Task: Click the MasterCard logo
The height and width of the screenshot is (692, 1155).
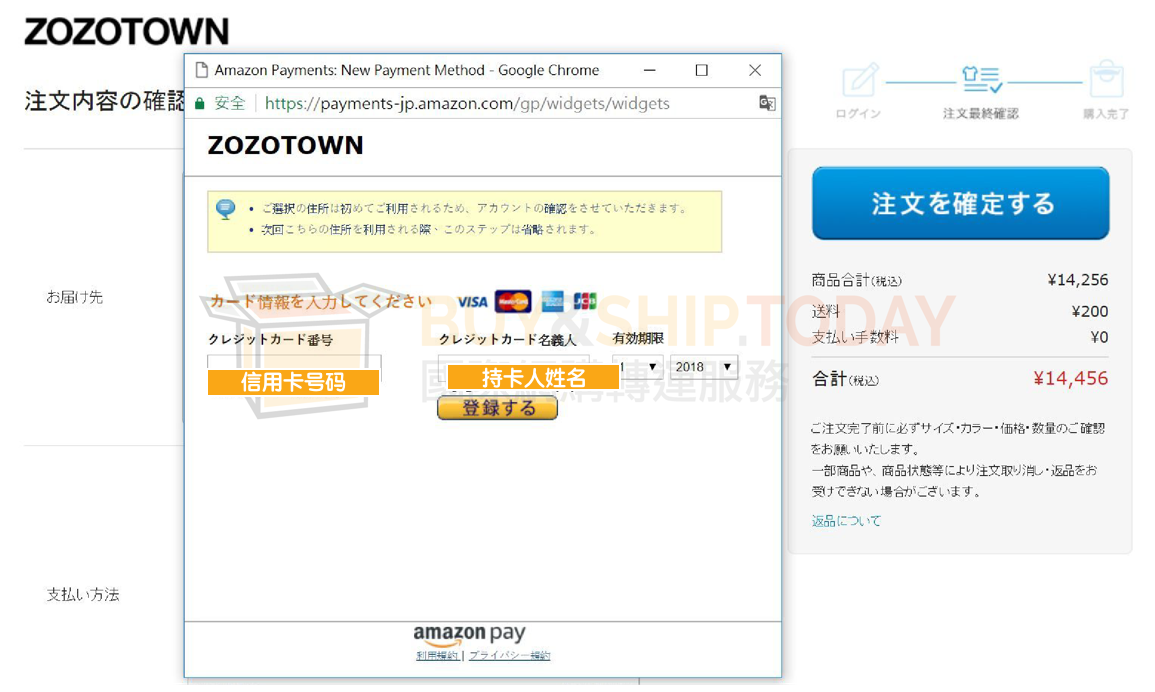Action: coord(513,301)
